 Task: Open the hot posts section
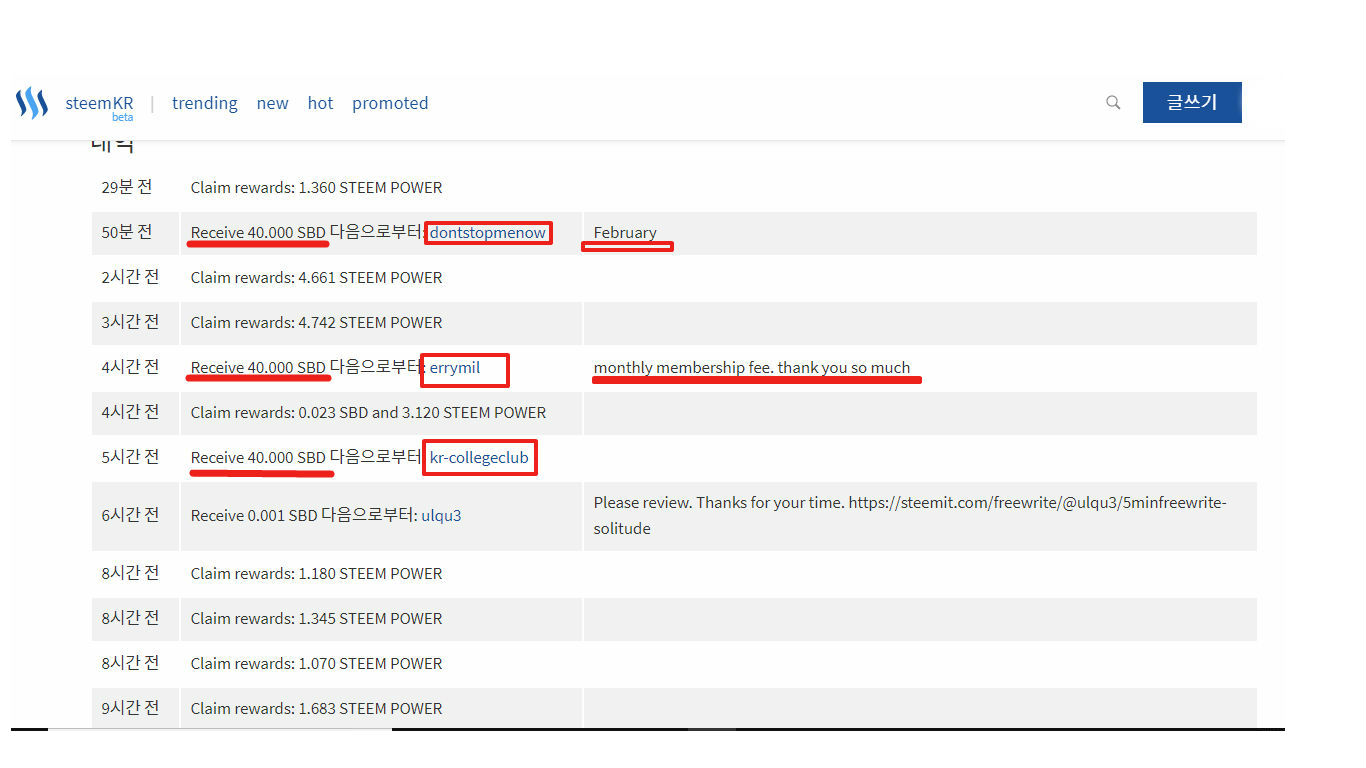[320, 103]
